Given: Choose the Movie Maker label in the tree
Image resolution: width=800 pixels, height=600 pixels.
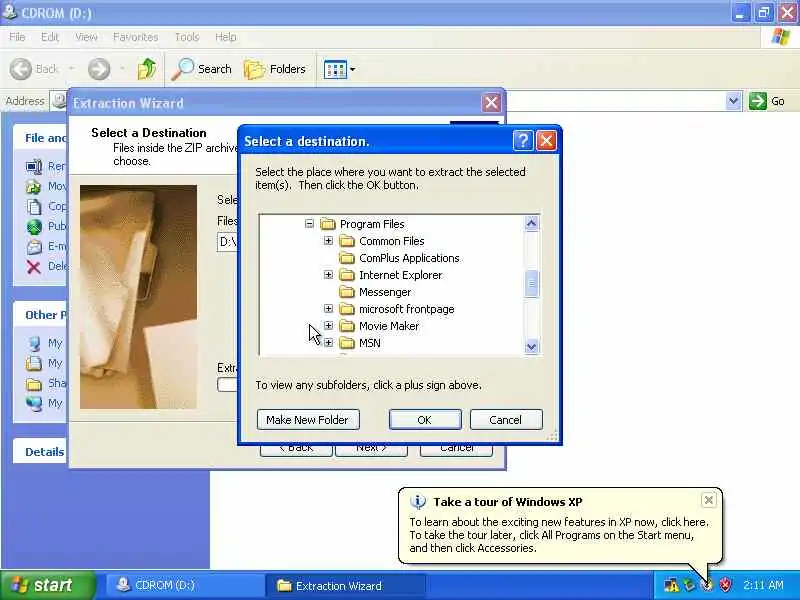Looking at the screenshot, I should coord(389,326).
